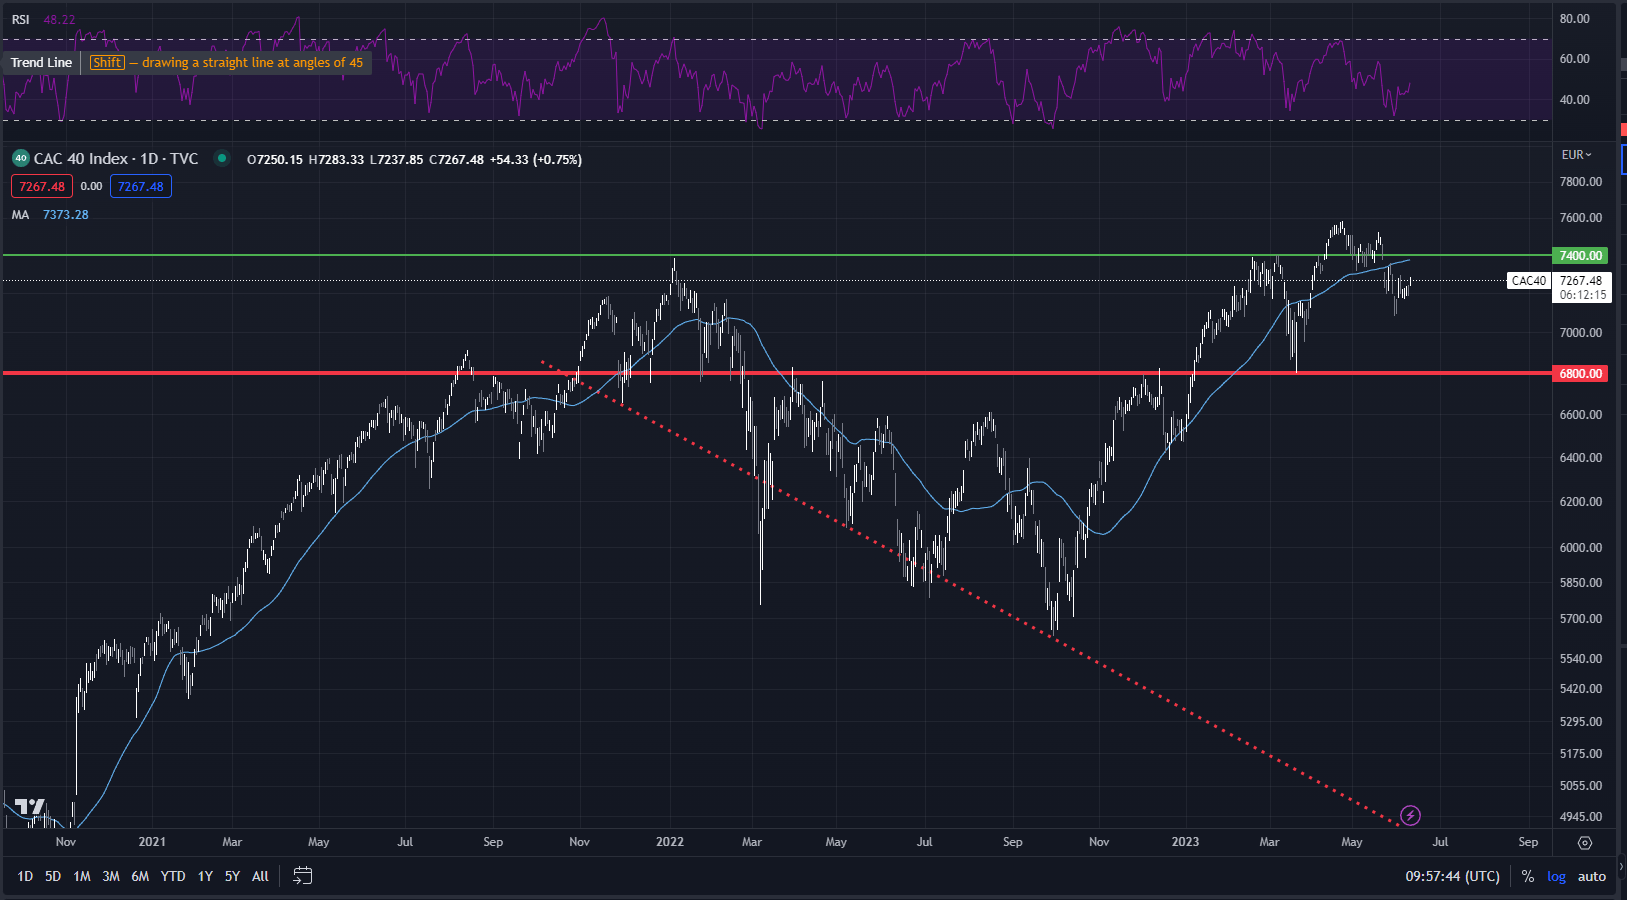Screen dimensions: 1627x900
Task: Select the 5Y date range
Action: coord(232,876)
